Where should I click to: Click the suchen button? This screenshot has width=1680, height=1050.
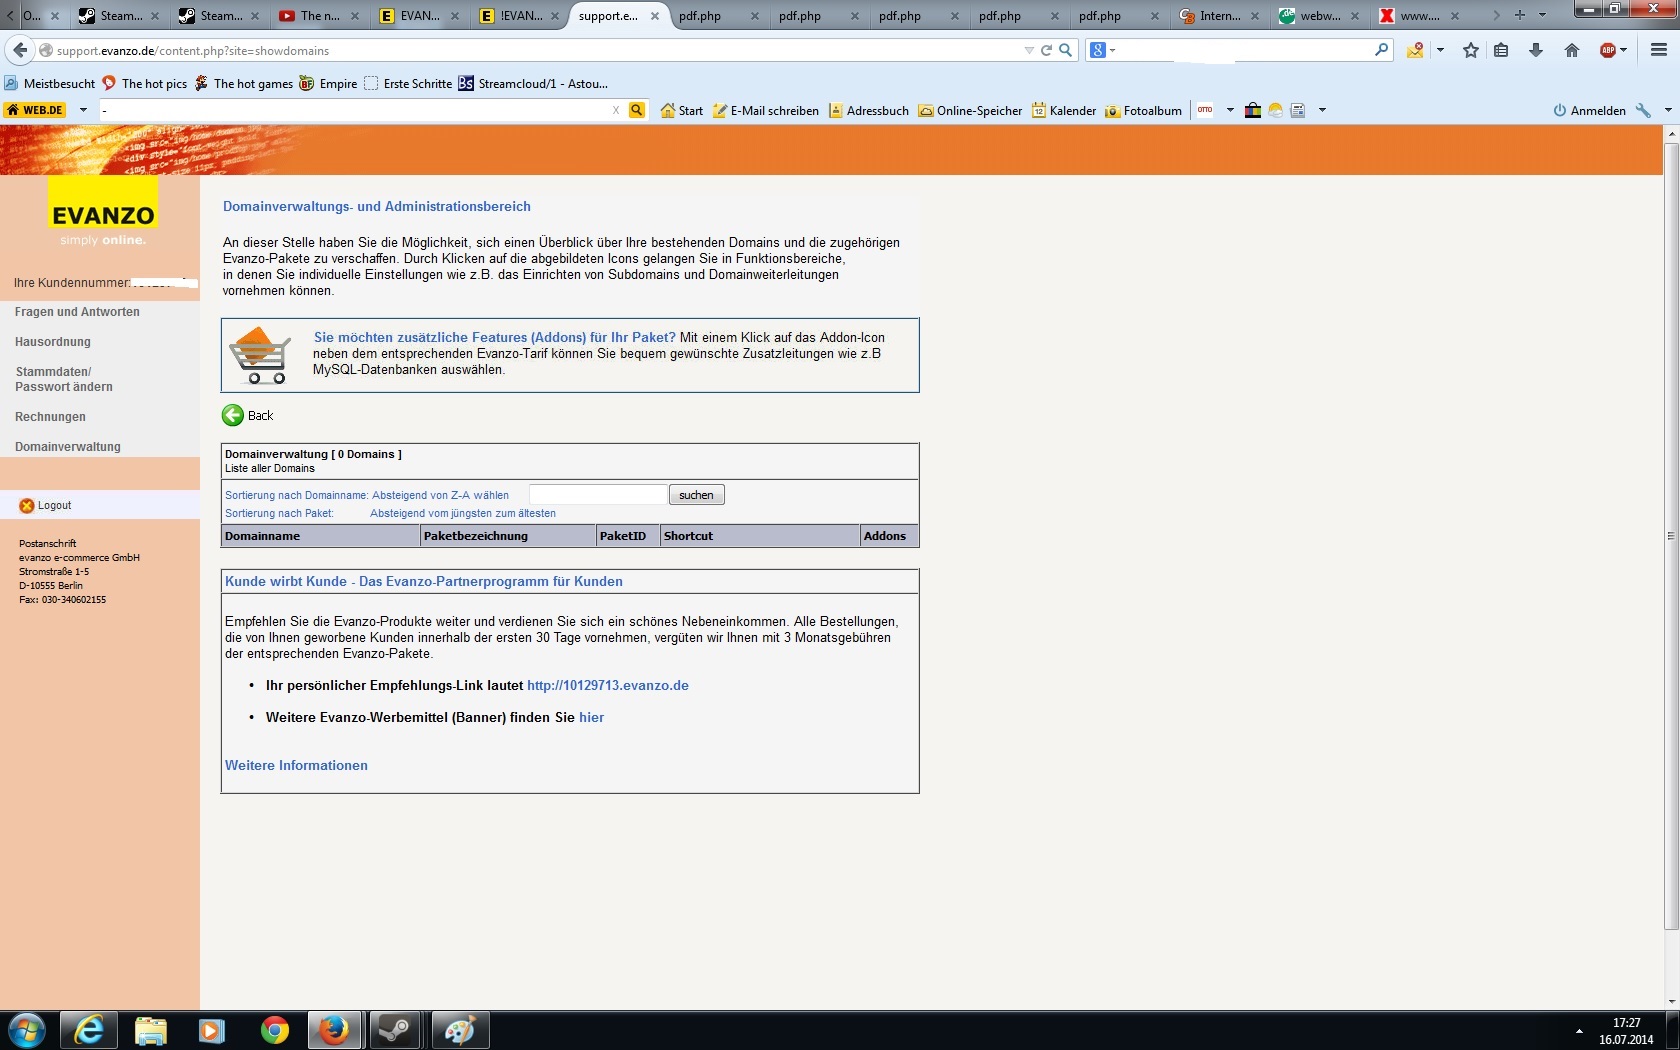[x=696, y=495]
